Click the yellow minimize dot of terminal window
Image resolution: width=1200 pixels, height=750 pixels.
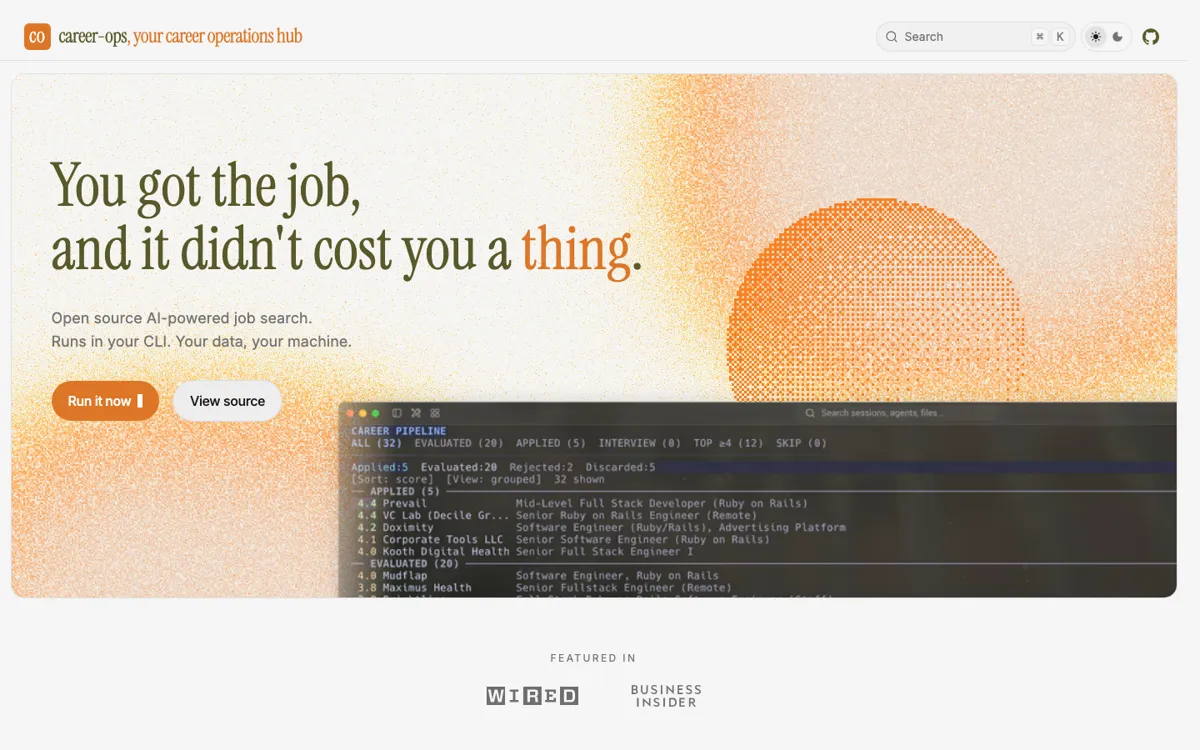[363, 413]
